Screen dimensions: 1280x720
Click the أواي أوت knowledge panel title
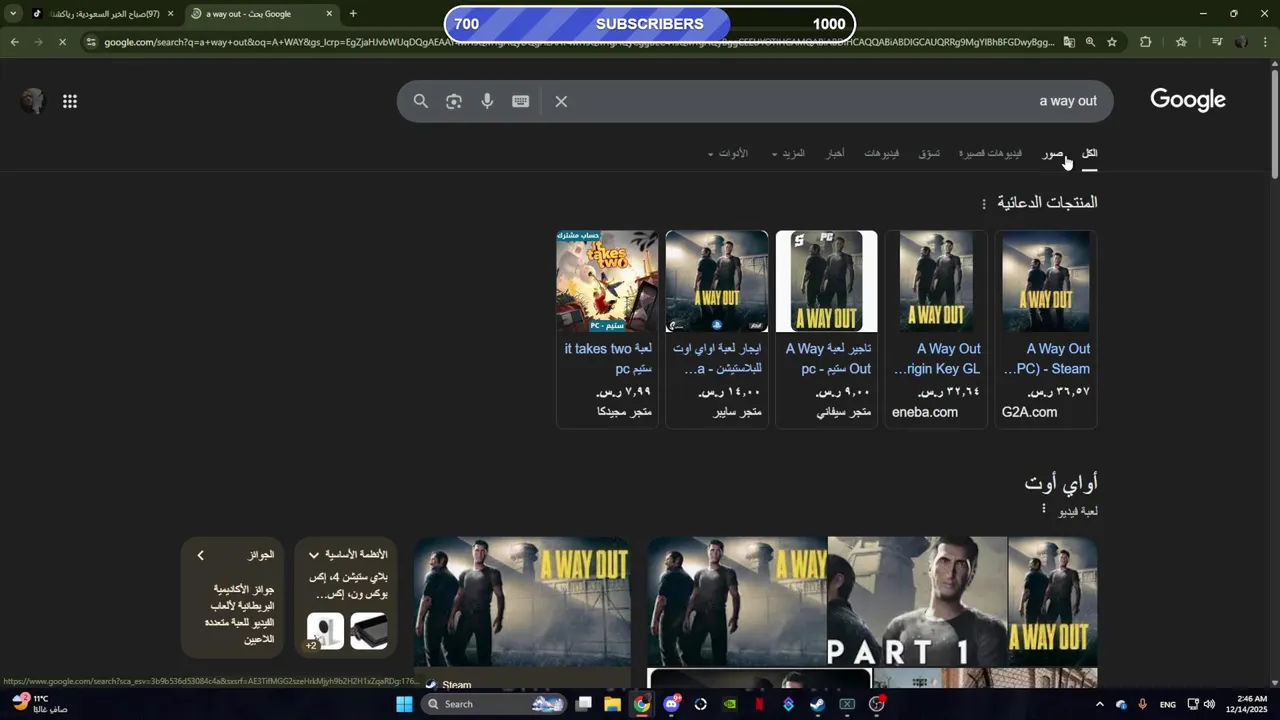(x=1061, y=483)
